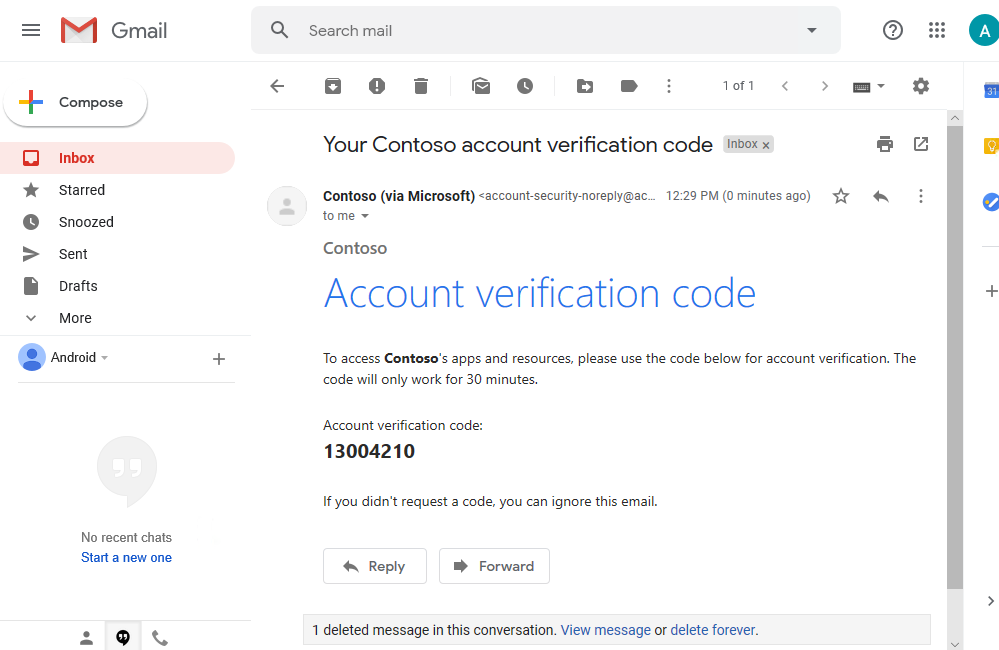Click the Forward button
Screen dimensions: 999x650
(x=494, y=566)
